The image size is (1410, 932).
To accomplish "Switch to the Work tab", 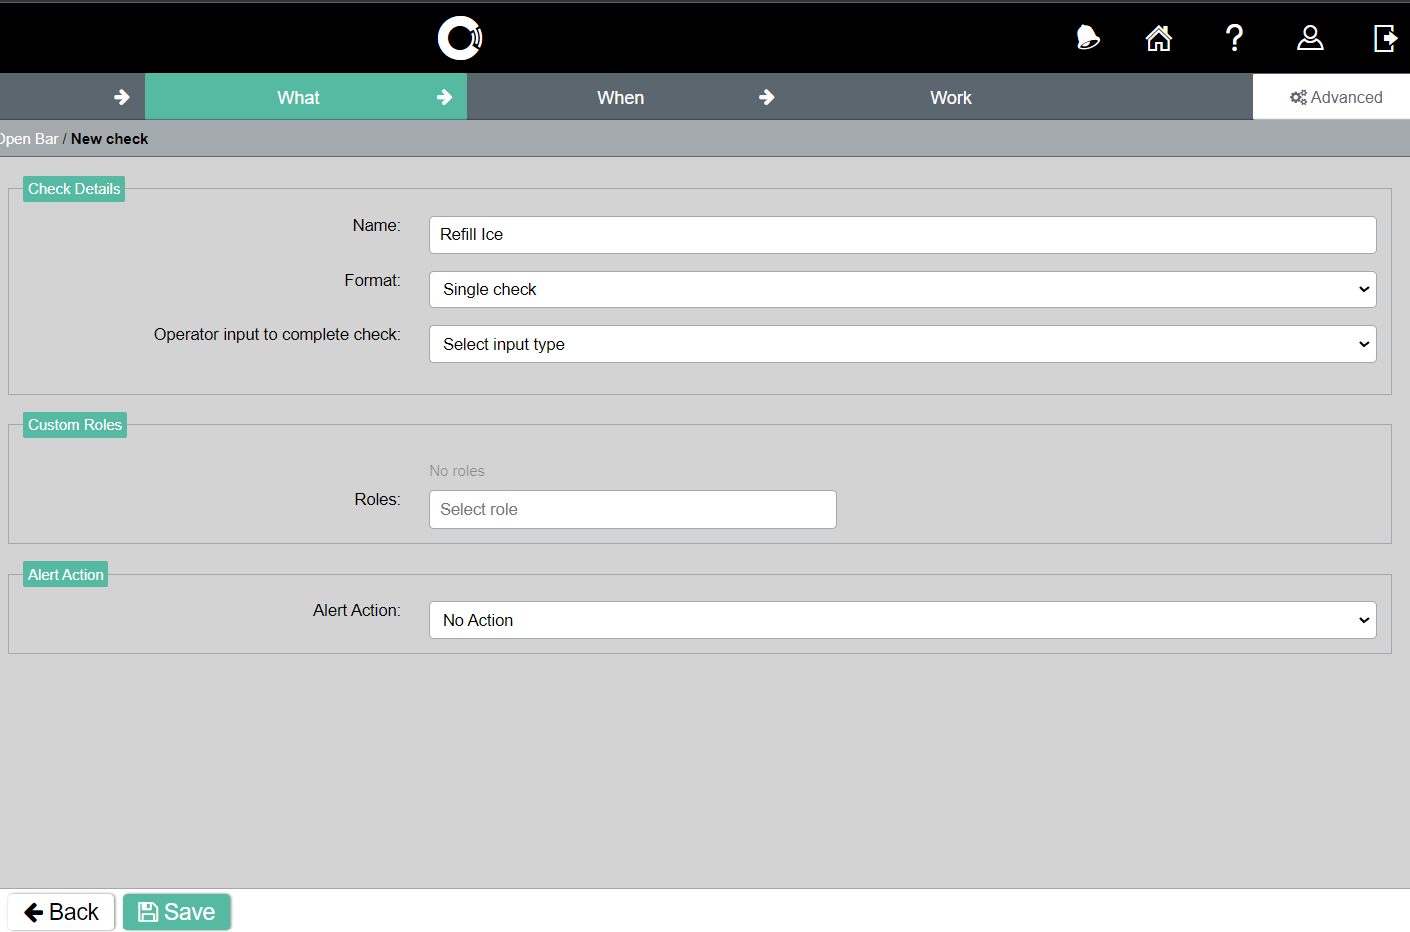I will pyautogui.click(x=950, y=97).
